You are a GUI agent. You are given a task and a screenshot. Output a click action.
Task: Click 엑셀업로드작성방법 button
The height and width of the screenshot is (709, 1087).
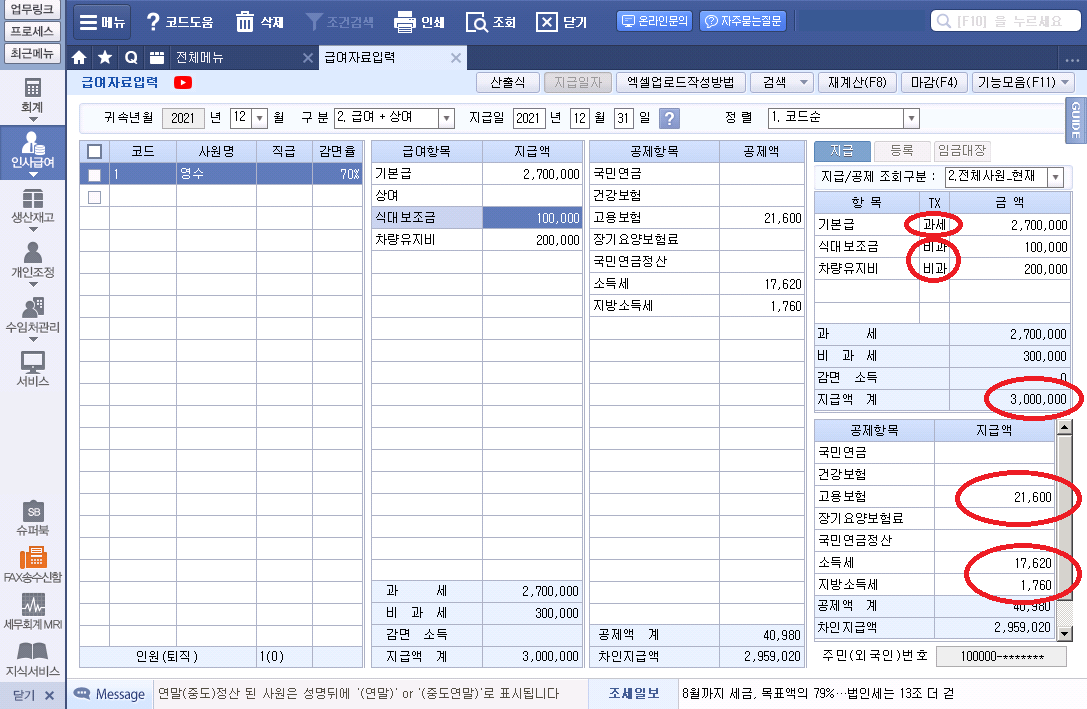click(681, 82)
